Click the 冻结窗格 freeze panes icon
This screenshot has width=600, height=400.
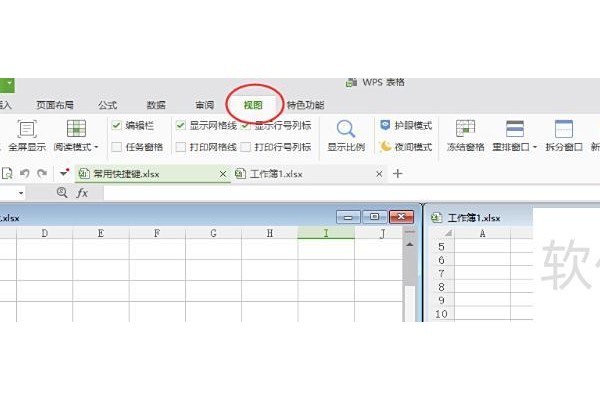tap(465, 128)
